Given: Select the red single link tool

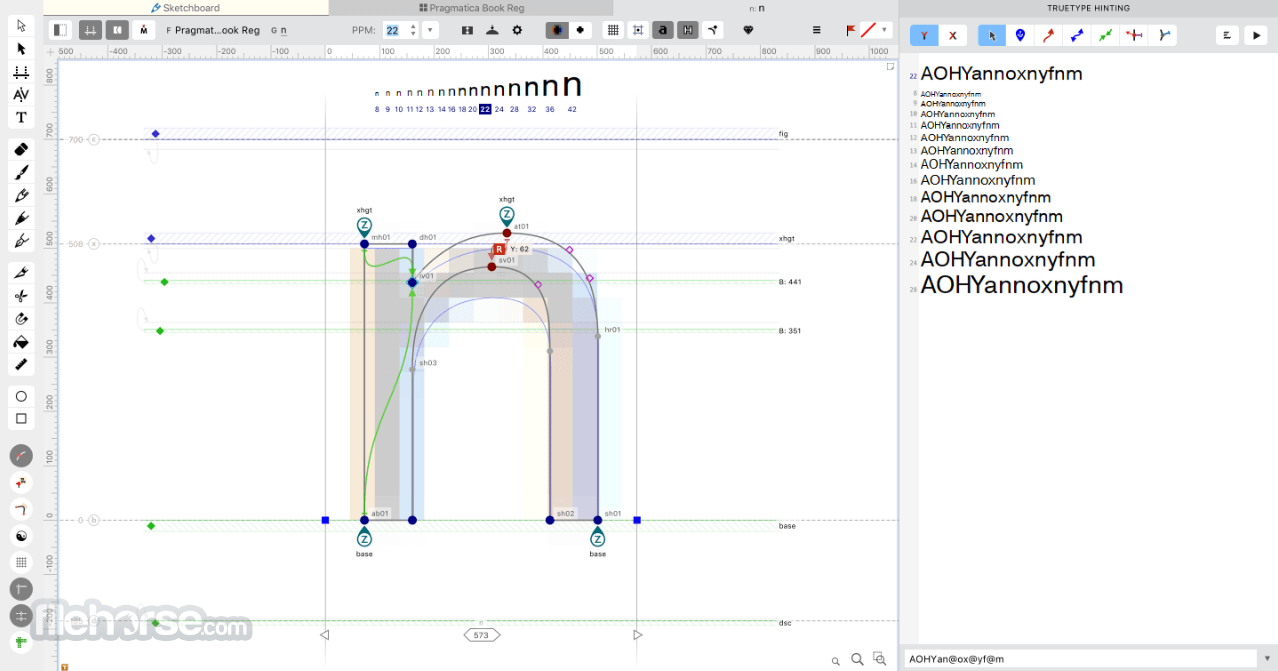Looking at the screenshot, I should [1048, 35].
